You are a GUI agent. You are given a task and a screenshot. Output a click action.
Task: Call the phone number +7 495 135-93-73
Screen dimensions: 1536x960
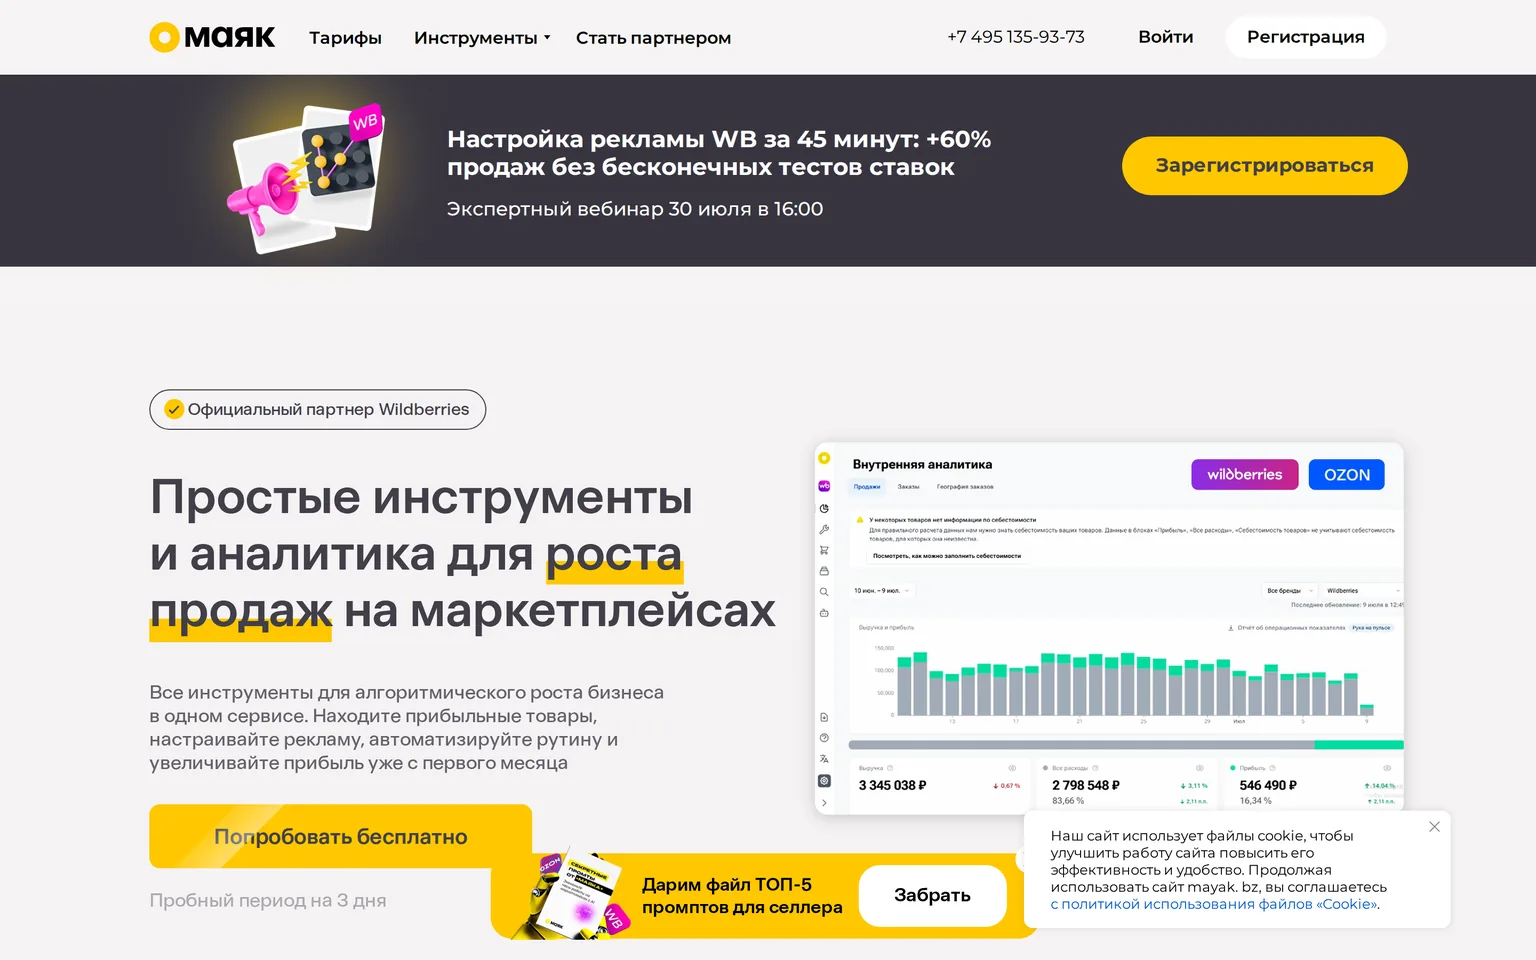pos(1016,37)
